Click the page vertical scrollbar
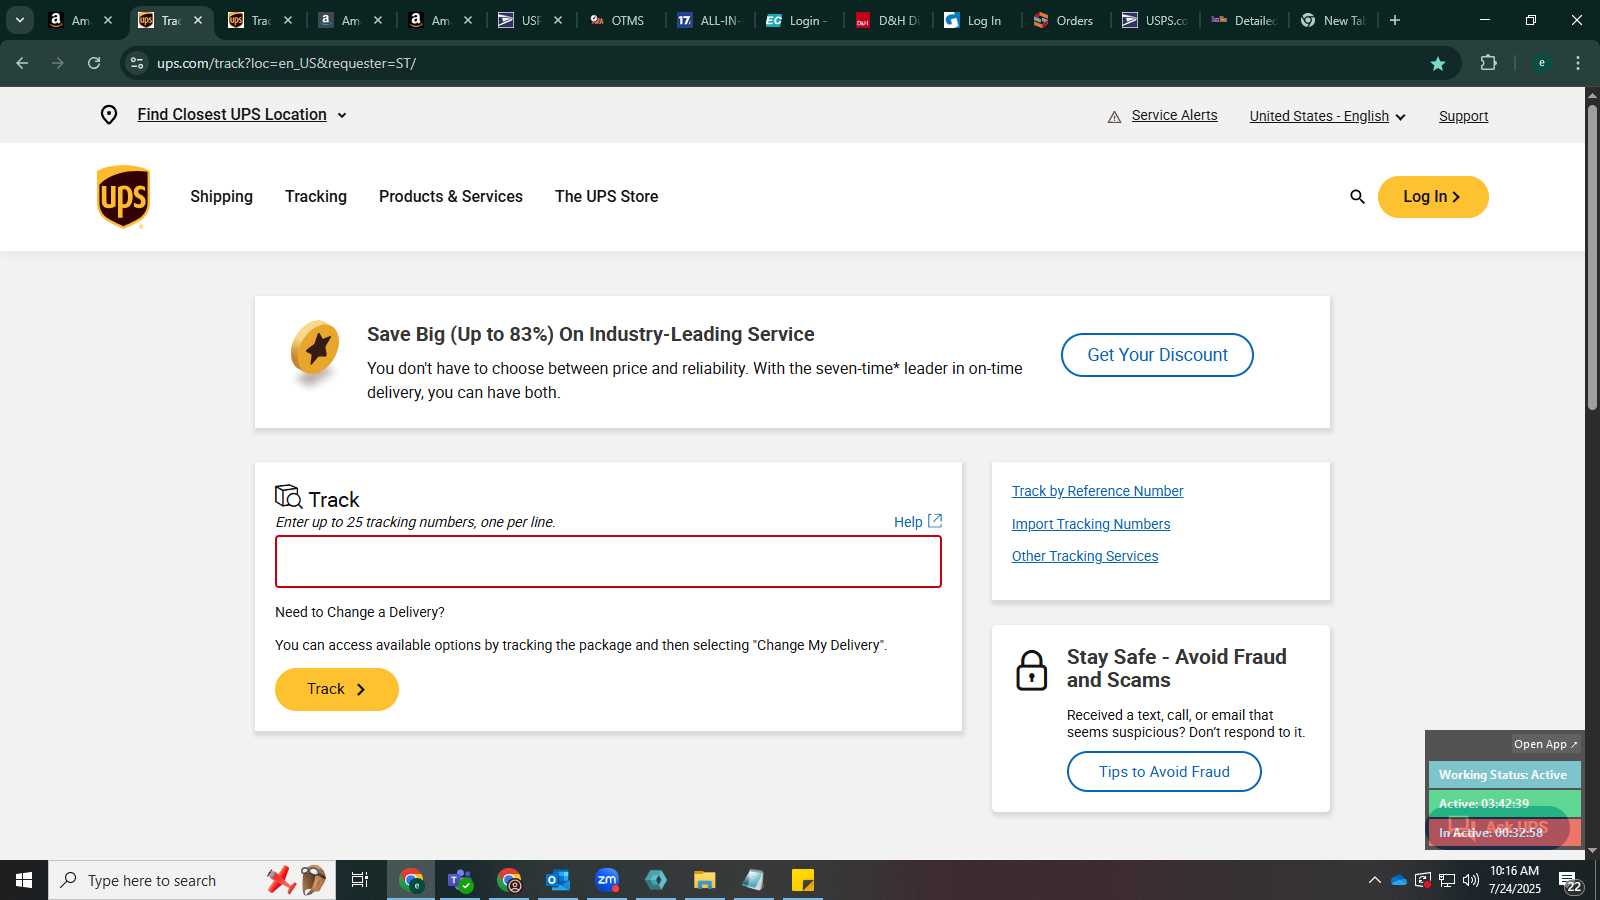Screen dimensions: 1600x900 pos(1592,256)
